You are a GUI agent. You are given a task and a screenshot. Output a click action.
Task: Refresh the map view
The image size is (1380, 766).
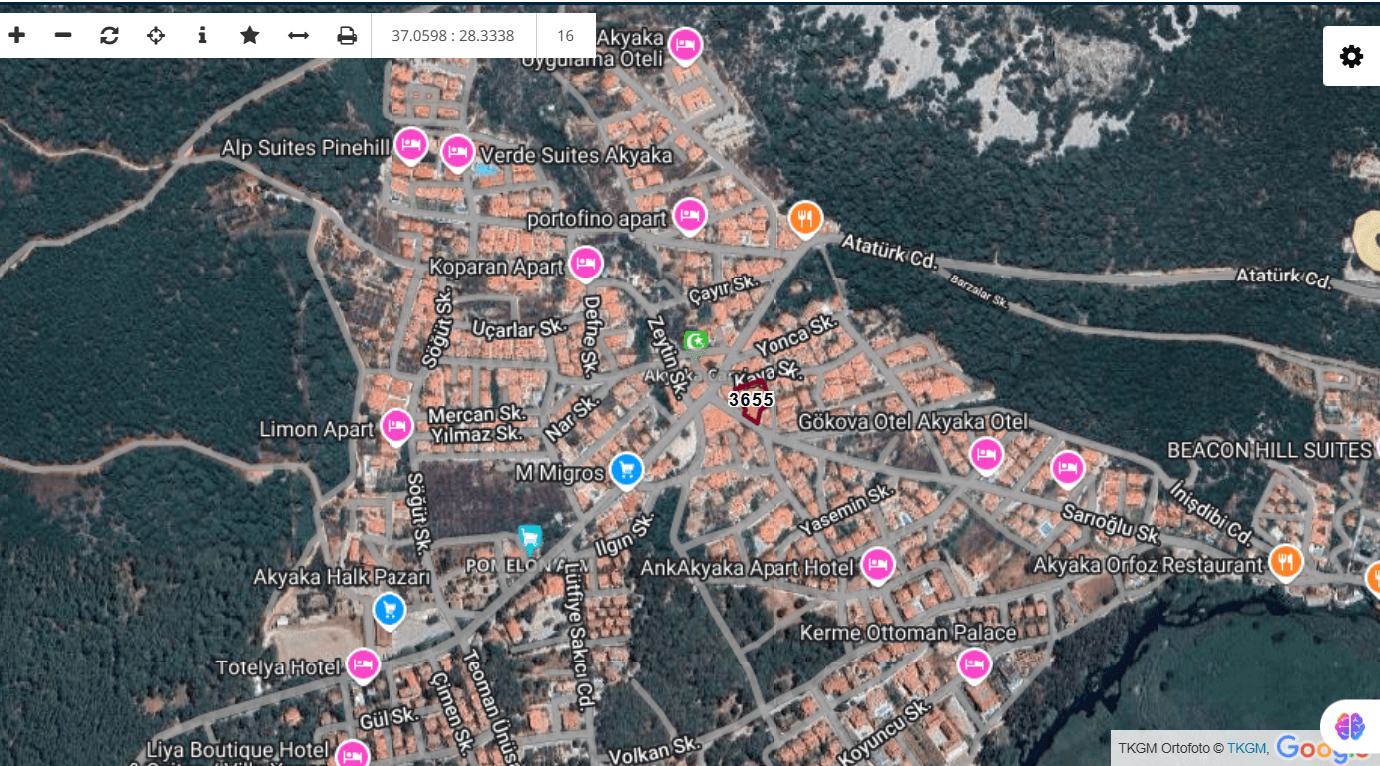pyautogui.click(x=109, y=36)
